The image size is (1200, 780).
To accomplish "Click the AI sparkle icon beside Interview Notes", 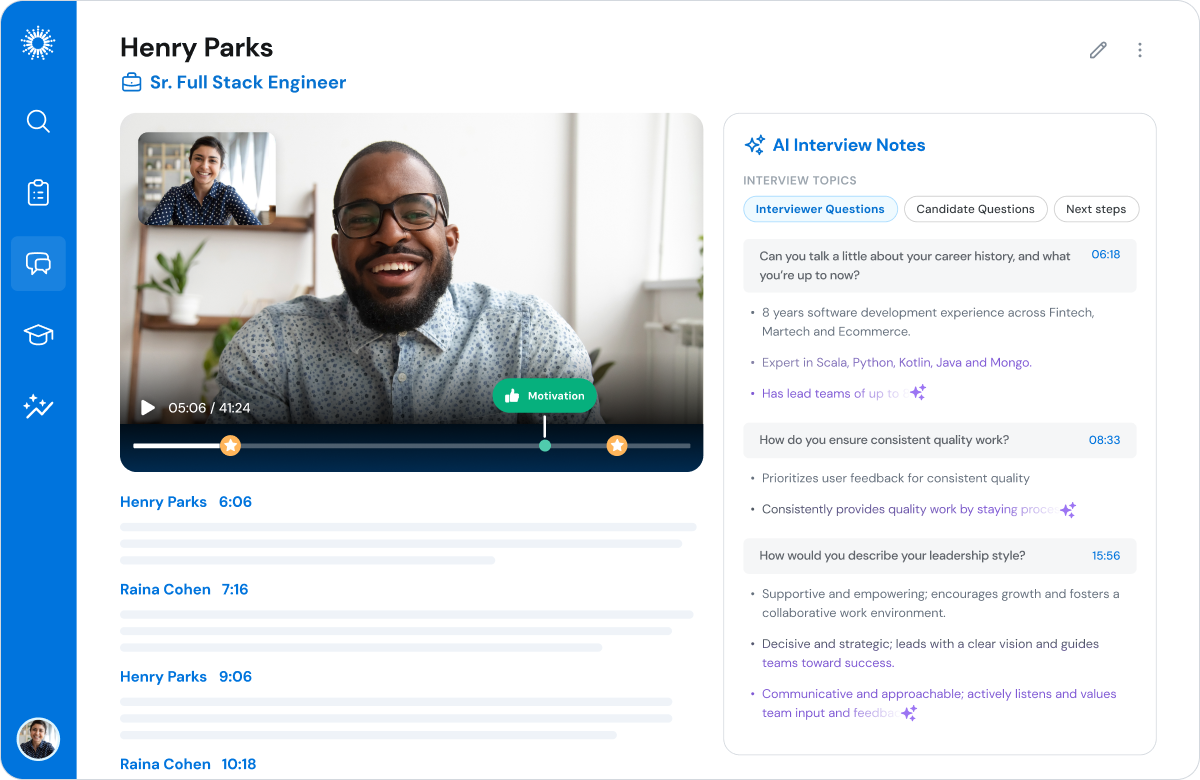I will coord(755,145).
